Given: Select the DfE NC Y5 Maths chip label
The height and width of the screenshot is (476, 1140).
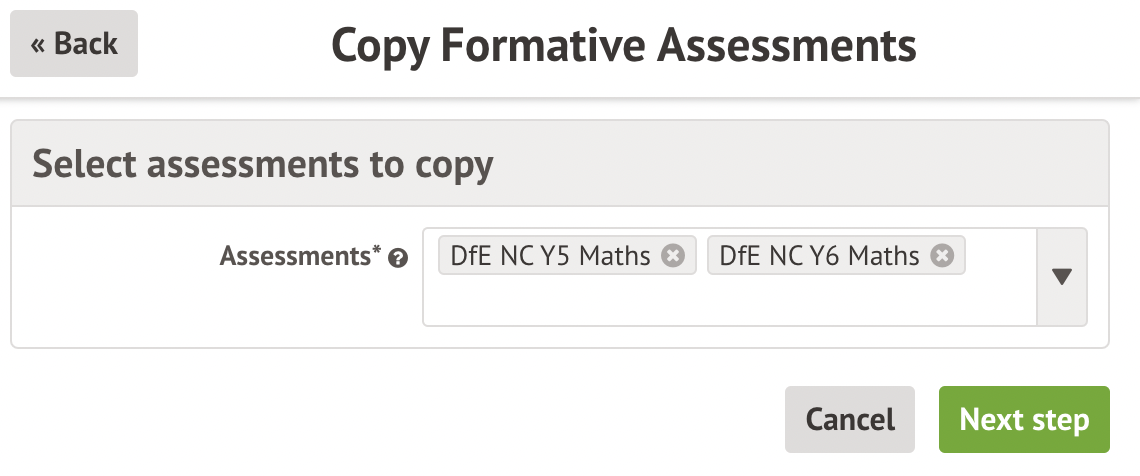Looking at the screenshot, I should 550,256.
